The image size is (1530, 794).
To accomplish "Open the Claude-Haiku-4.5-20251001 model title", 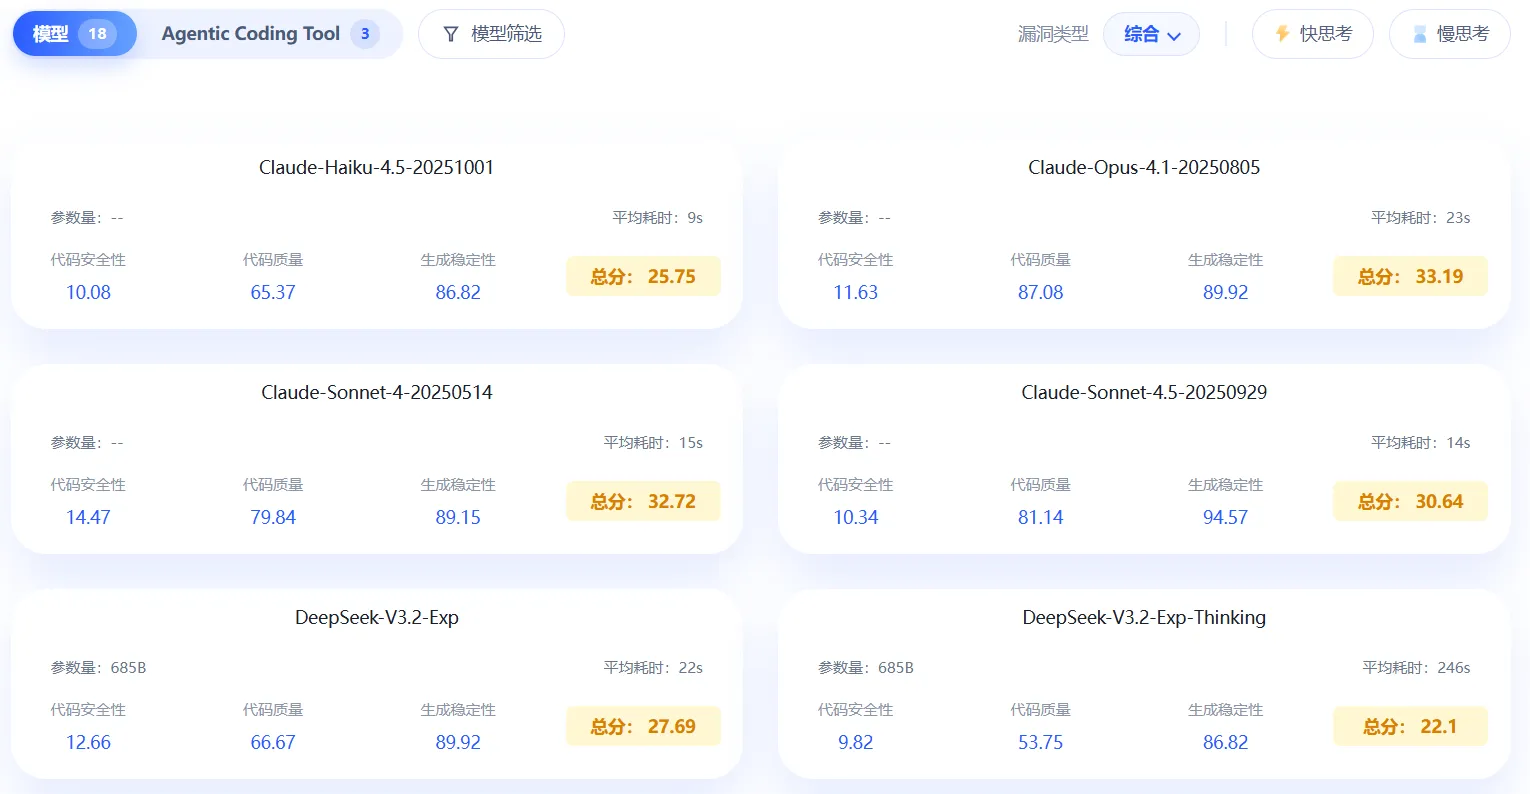I will point(376,167).
